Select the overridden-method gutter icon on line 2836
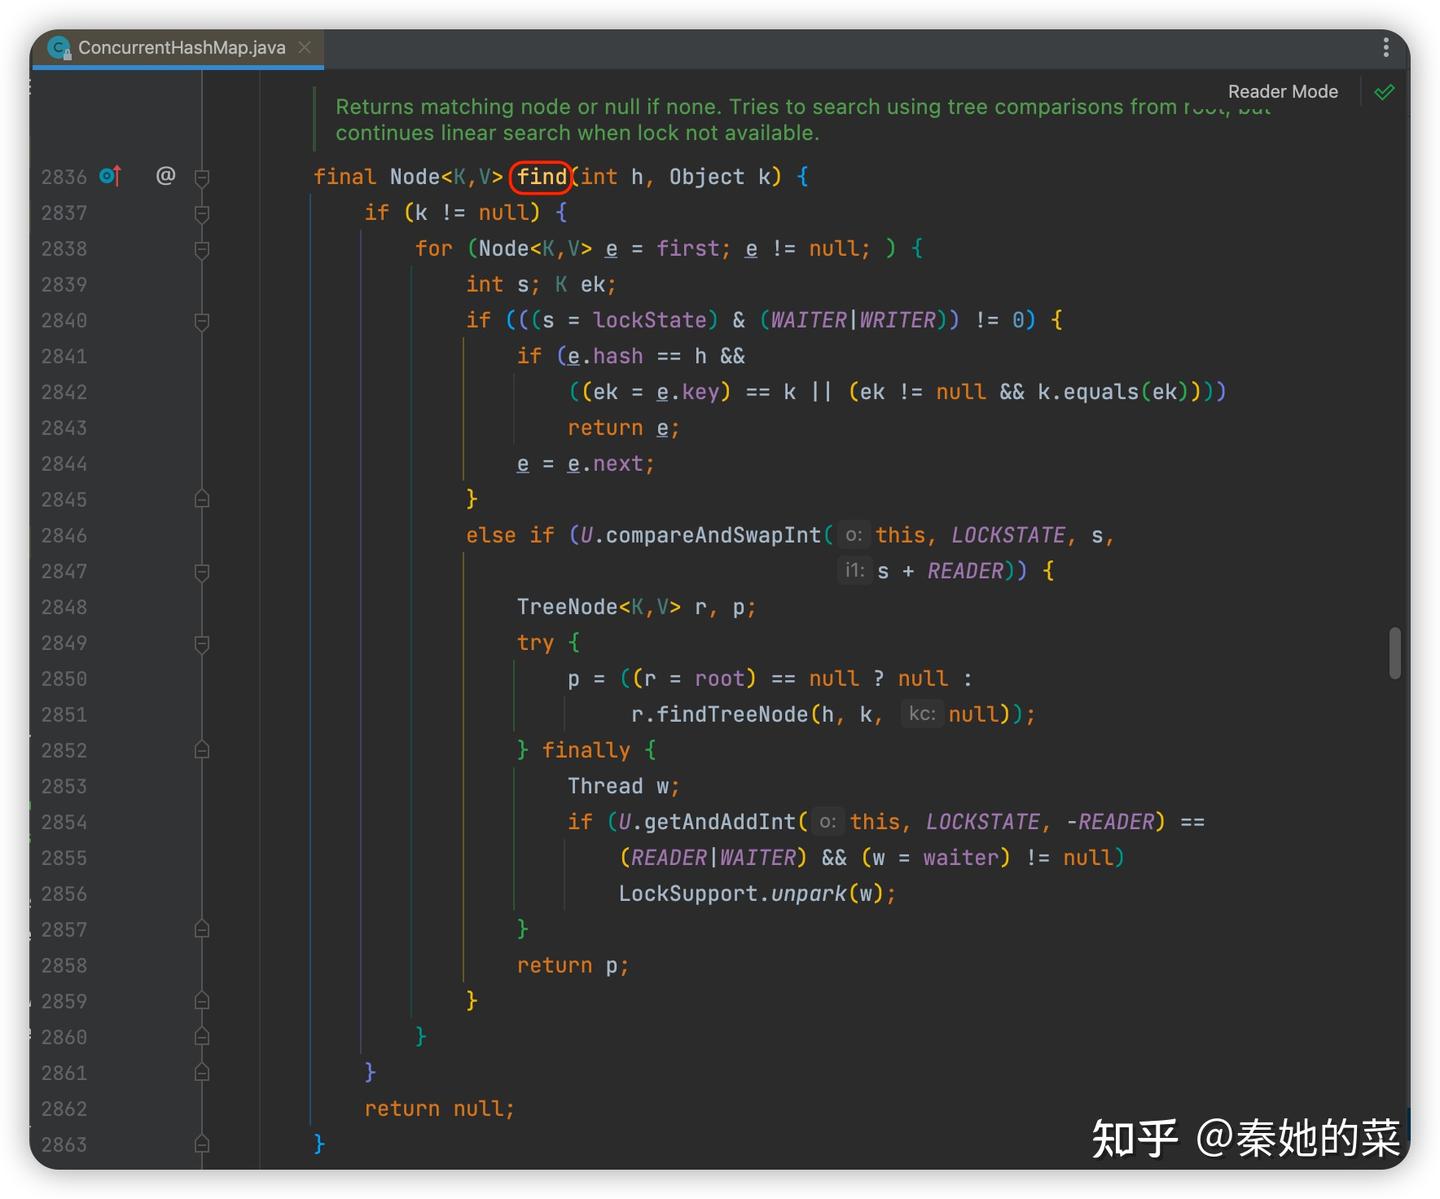Viewport: 1440px width, 1199px height. [x=110, y=176]
